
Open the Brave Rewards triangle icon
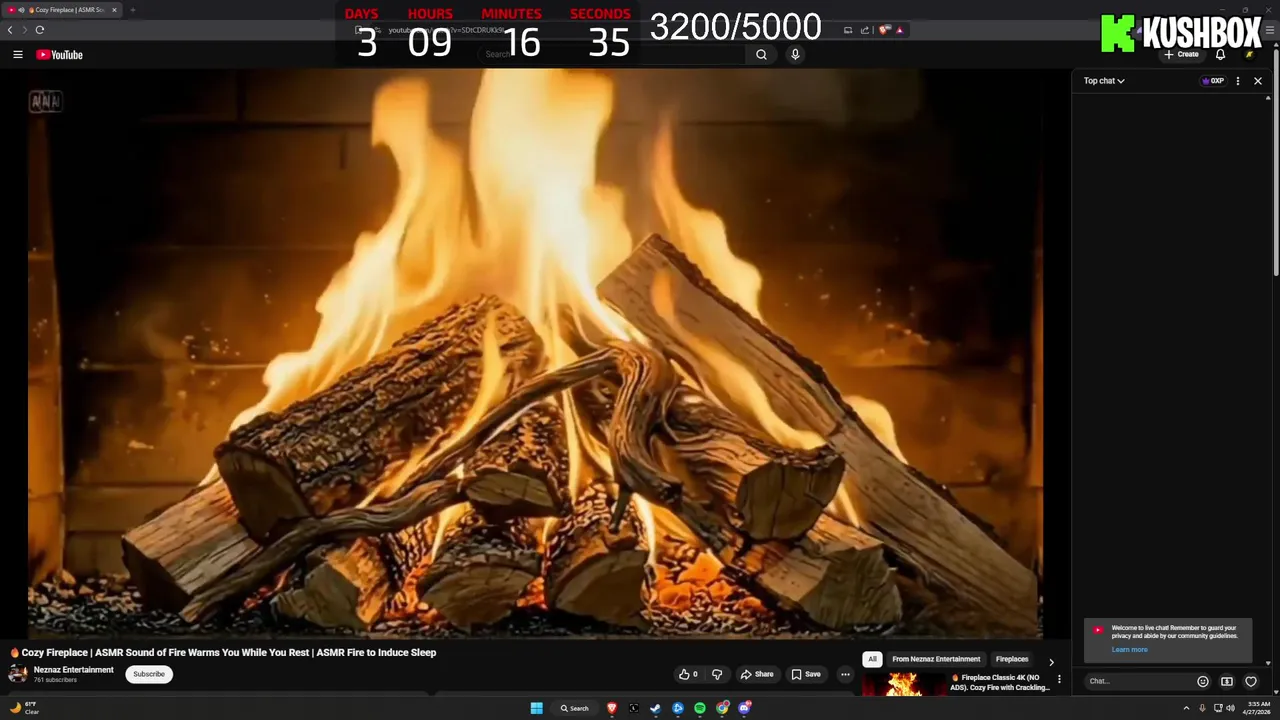coord(900,30)
